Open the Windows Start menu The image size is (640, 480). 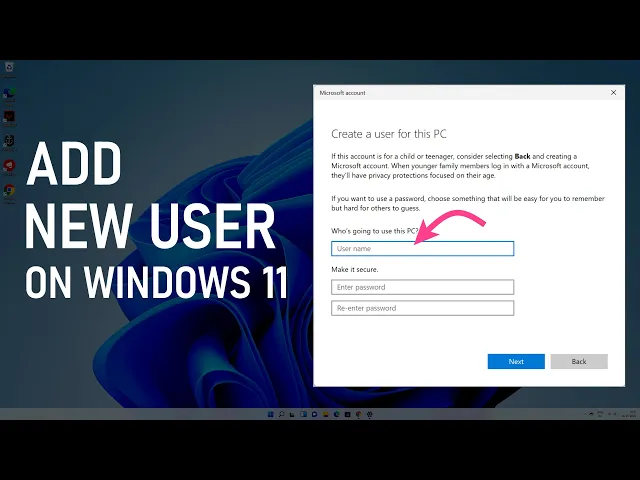click(x=271, y=414)
